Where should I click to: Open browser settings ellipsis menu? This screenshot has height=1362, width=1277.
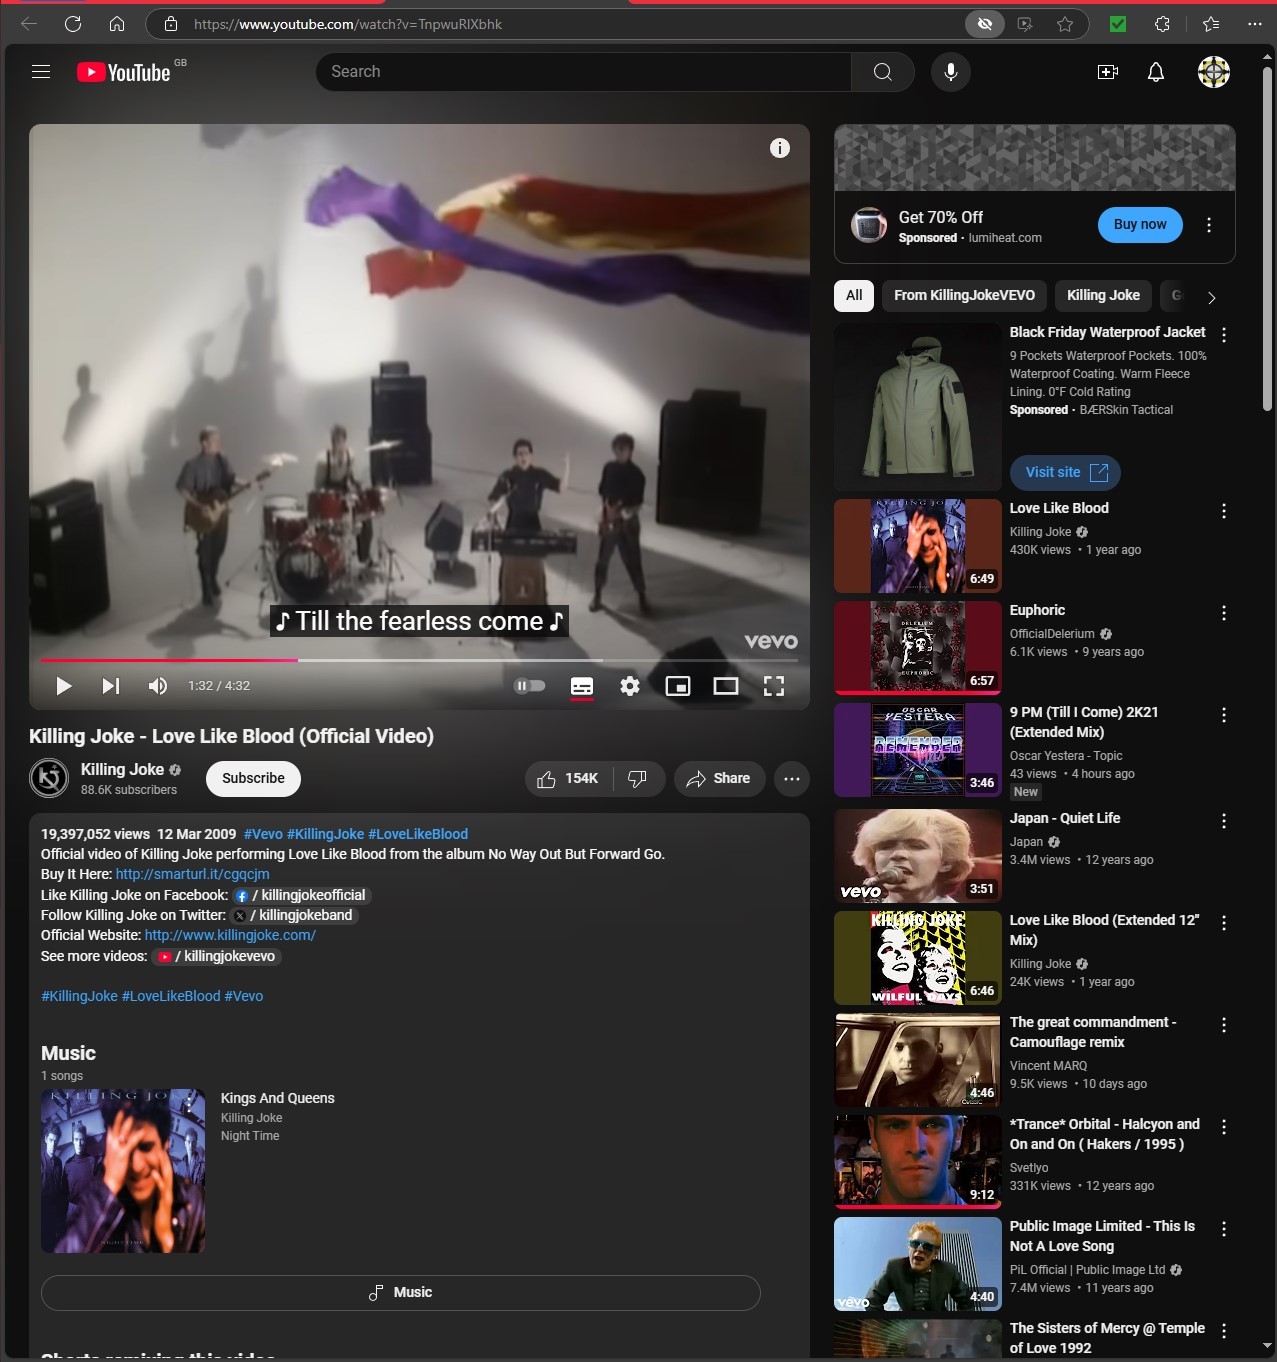(x=1255, y=24)
